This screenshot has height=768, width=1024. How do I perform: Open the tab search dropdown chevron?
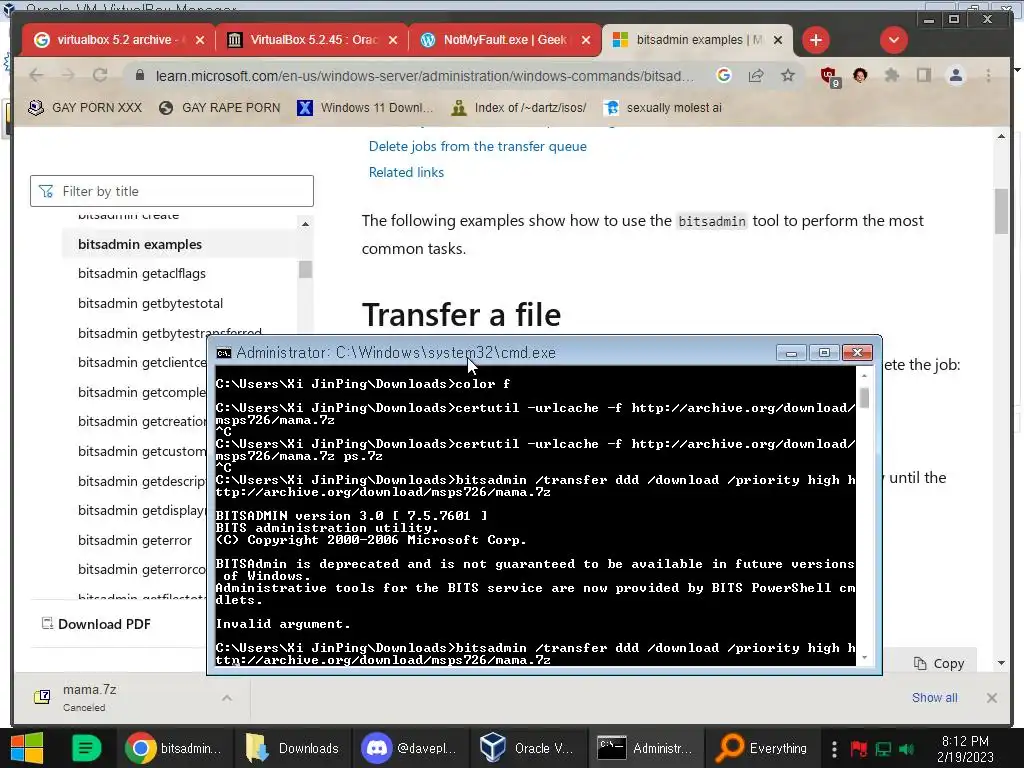(x=893, y=40)
